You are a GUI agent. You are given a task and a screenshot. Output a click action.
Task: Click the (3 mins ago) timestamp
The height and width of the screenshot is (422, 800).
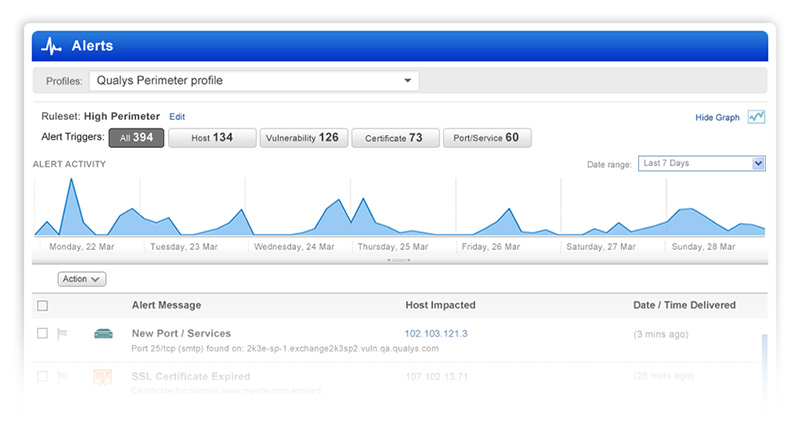click(661, 335)
